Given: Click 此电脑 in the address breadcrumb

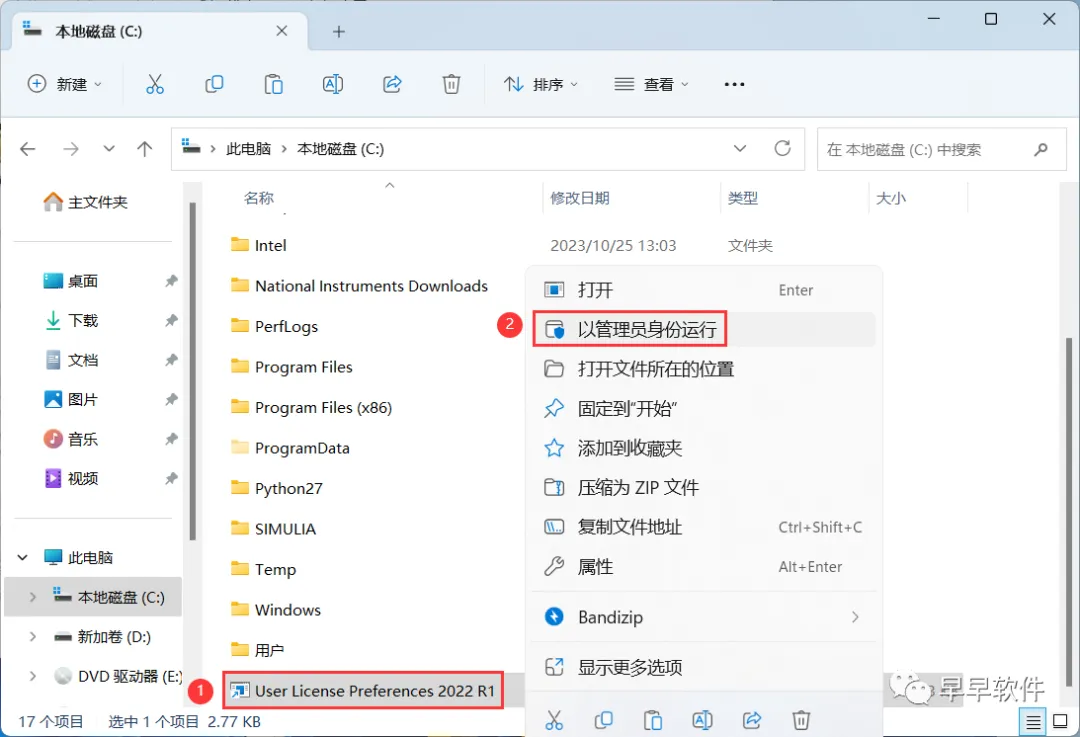Looking at the screenshot, I should (x=249, y=149).
